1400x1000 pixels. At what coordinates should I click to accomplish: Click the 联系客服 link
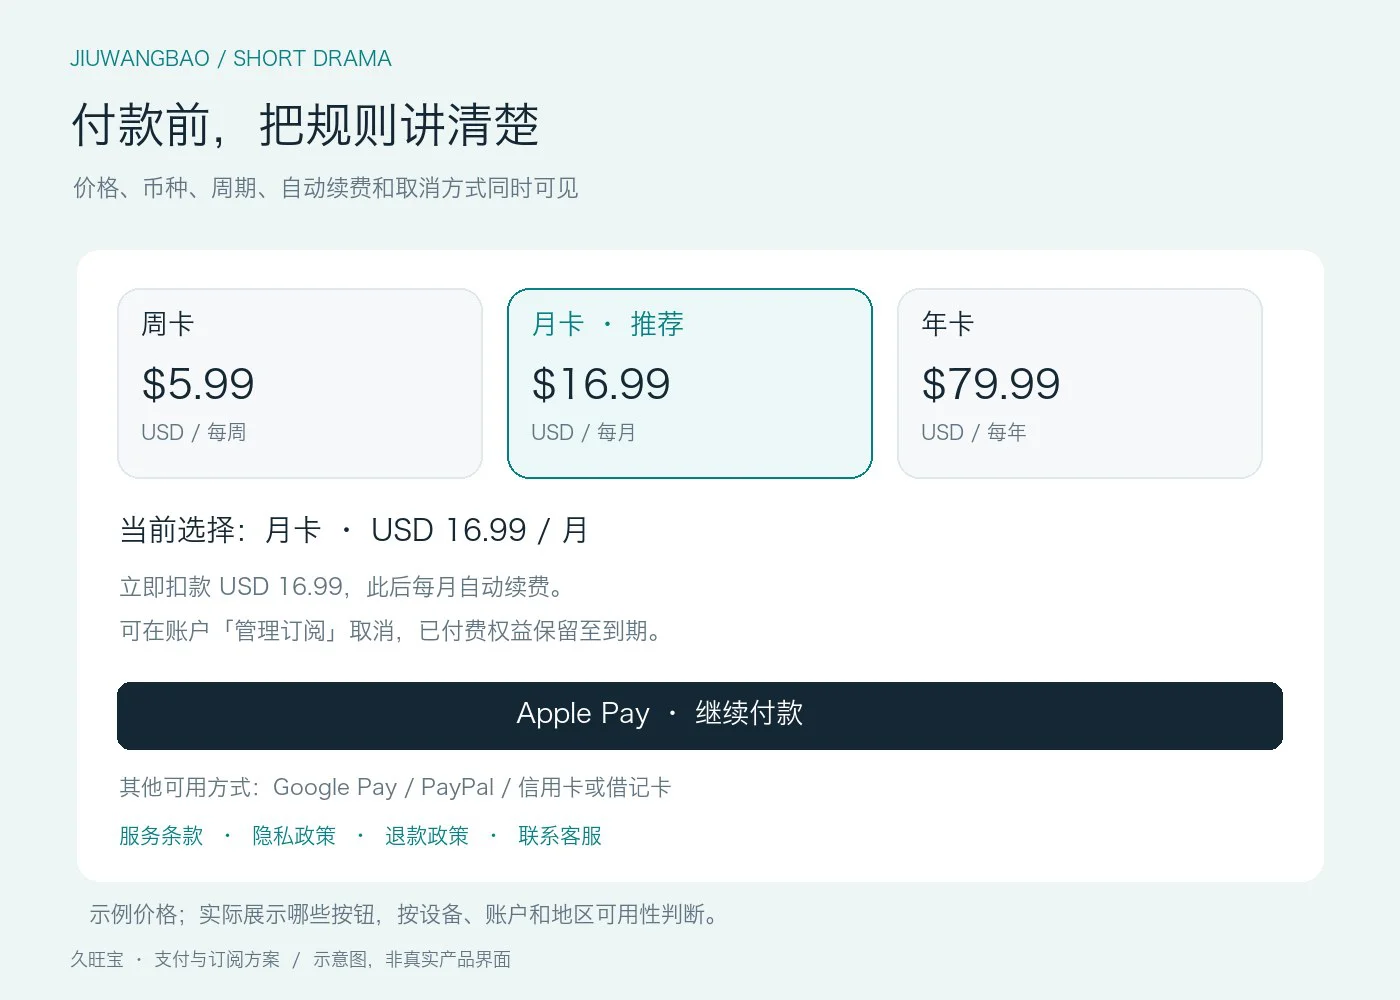coord(560,836)
